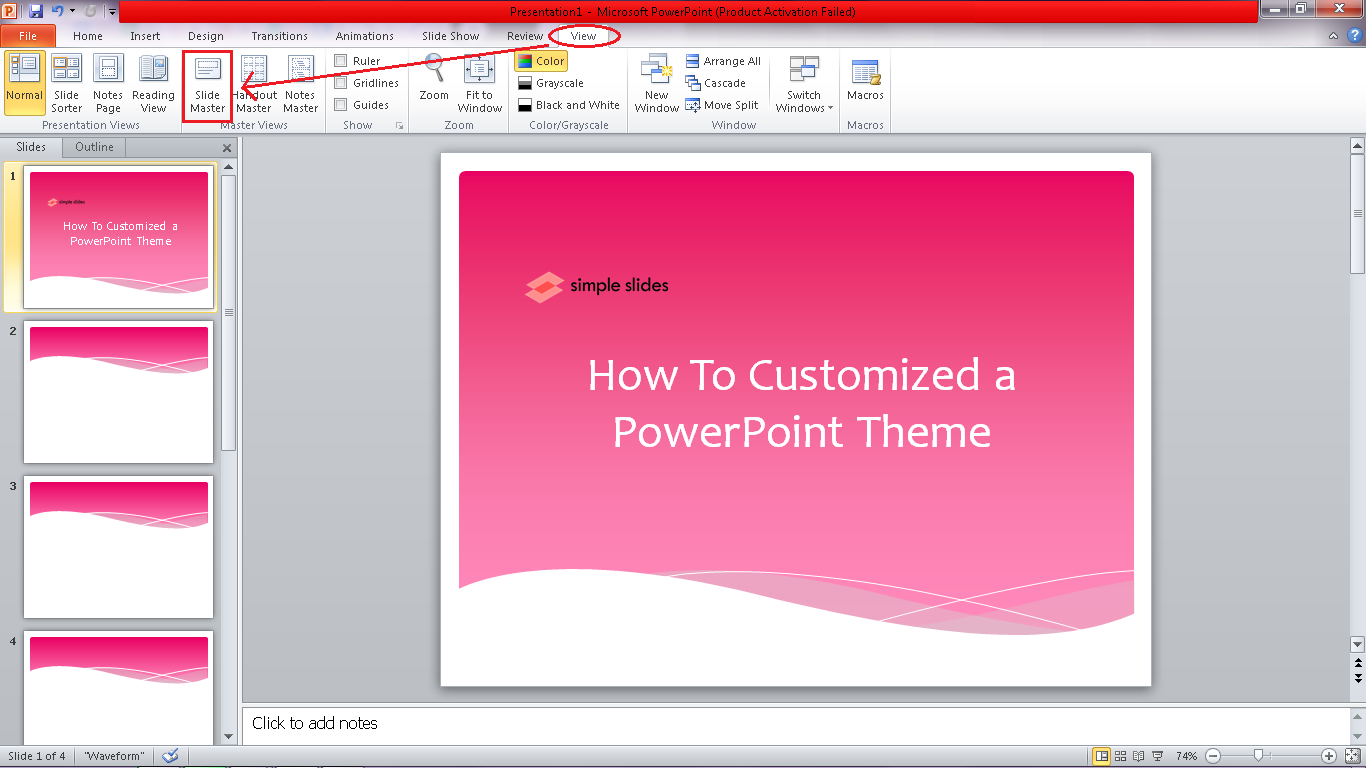
Task: Enable Guides display
Action: [340, 104]
